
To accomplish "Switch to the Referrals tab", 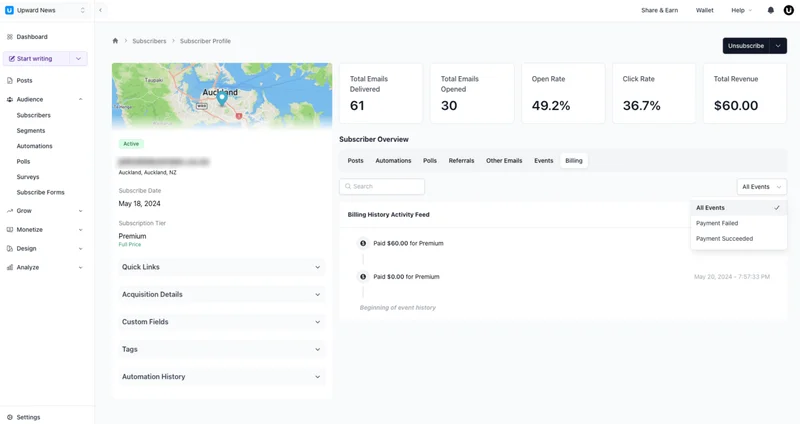I will [x=461, y=161].
